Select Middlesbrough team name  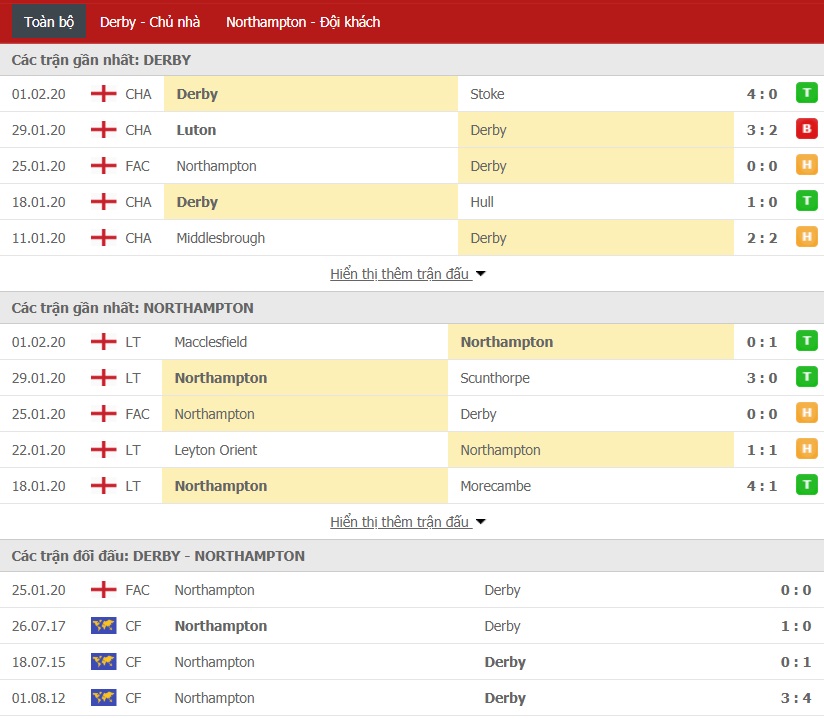(x=220, y=238)
